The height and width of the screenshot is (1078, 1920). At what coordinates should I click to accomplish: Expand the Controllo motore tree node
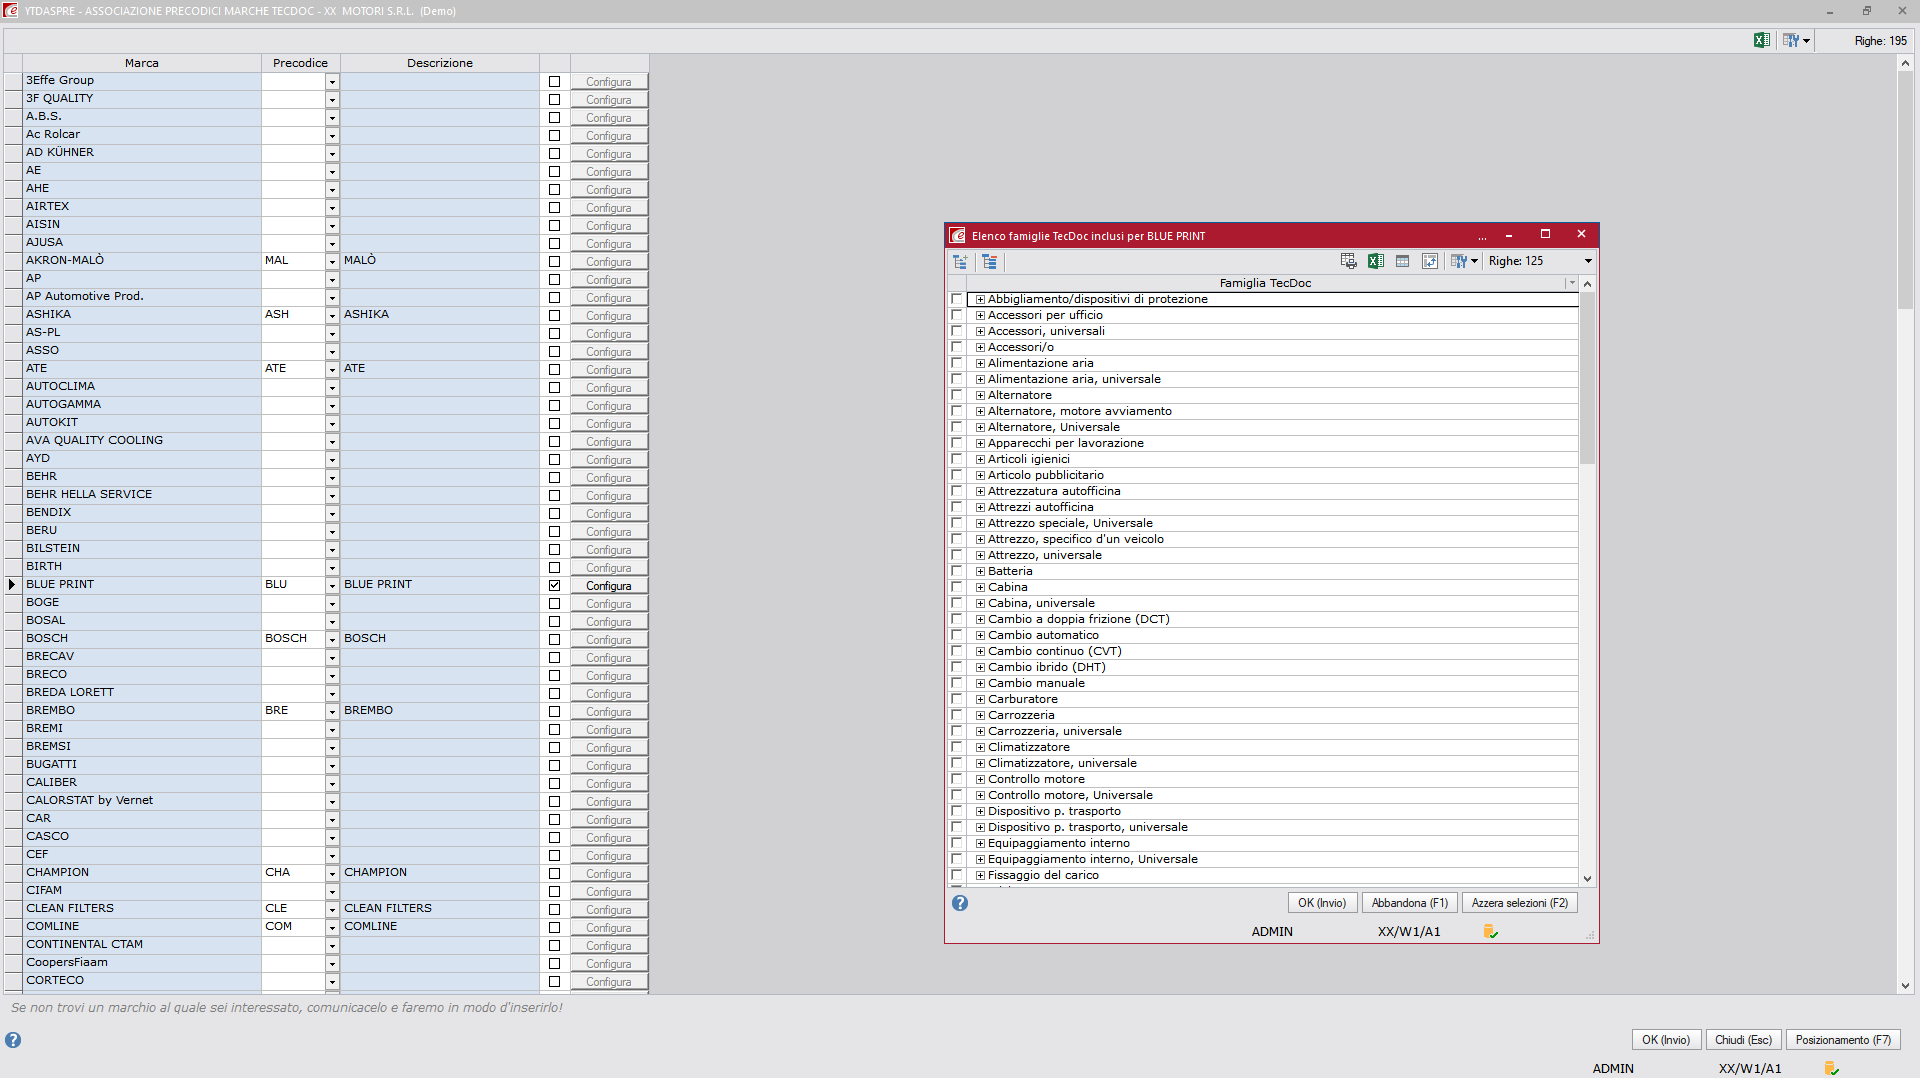pos(981,780)
